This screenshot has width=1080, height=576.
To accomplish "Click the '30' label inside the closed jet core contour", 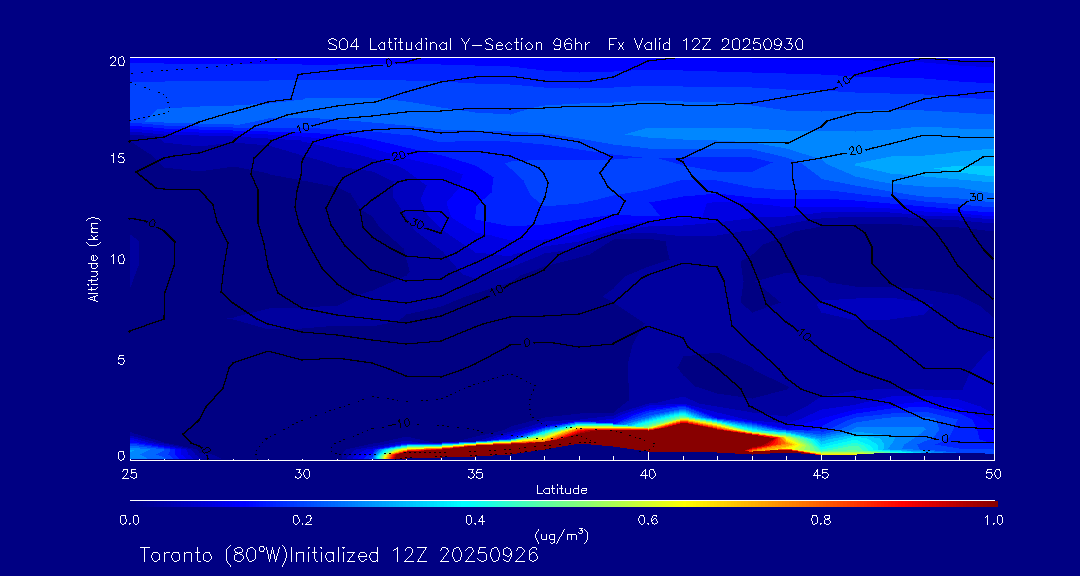I will point(415,223).
